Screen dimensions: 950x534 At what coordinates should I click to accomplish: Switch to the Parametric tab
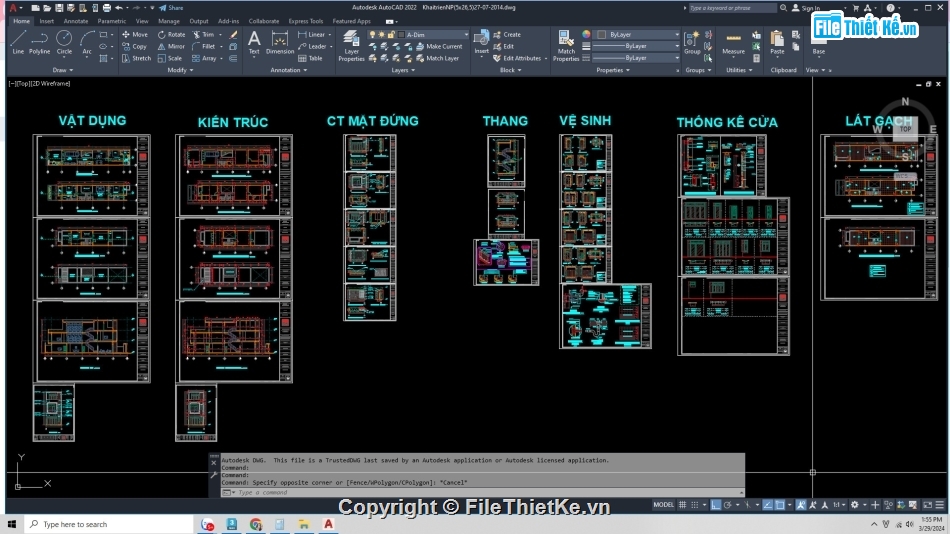pos(111,21)
